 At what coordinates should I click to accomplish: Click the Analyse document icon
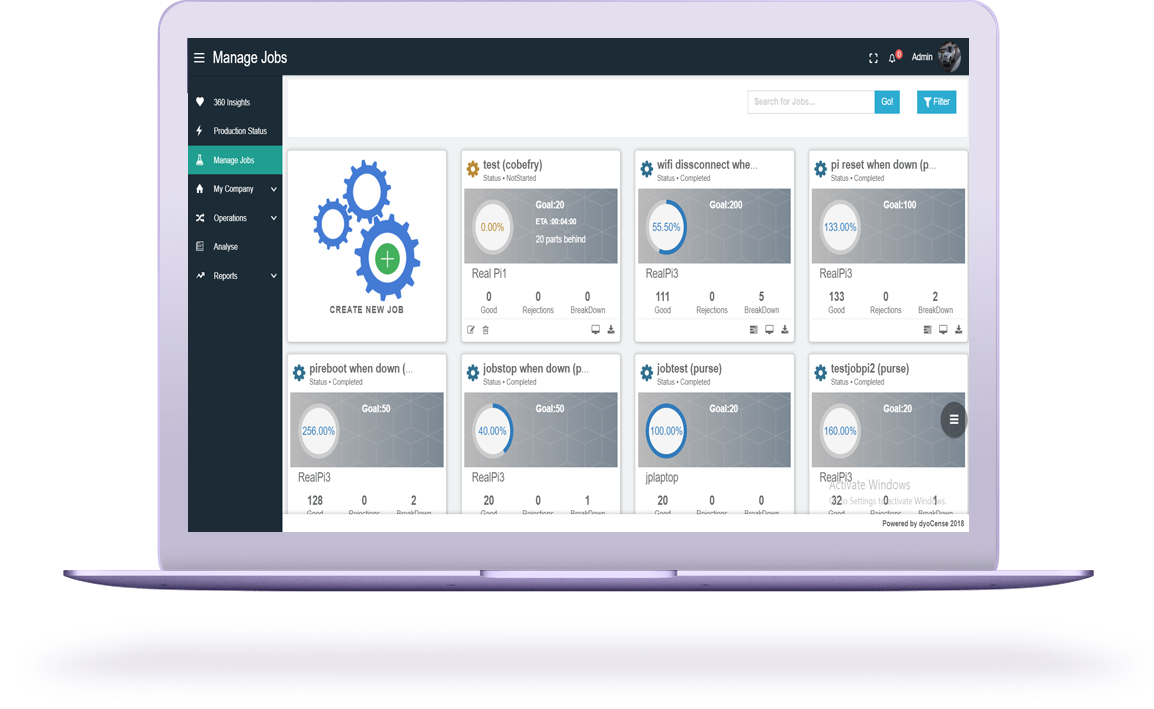pyautogui.click(x=199, y=247)
